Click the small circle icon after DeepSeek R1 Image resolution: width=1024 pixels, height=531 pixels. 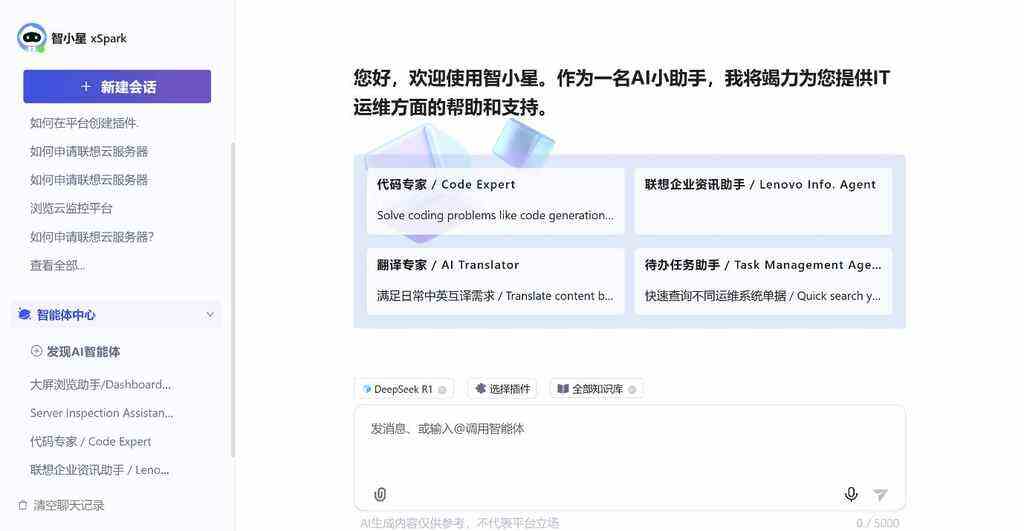point(442,389)
